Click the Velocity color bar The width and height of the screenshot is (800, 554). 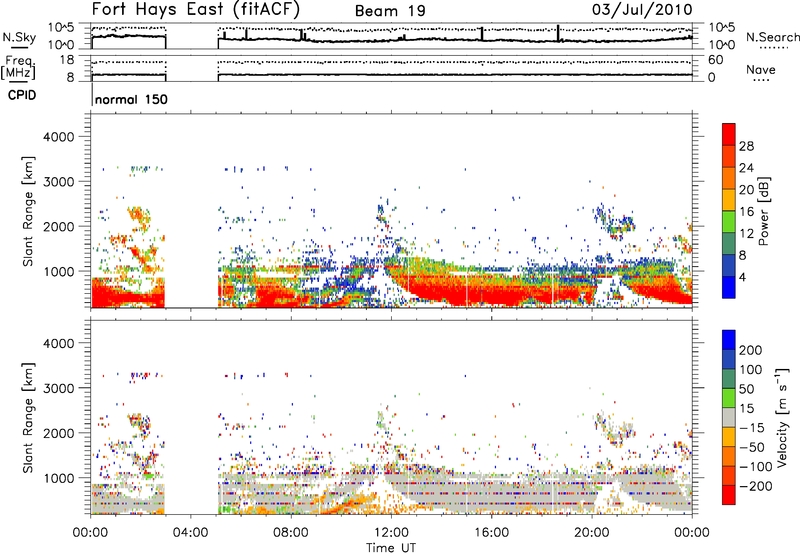click(729, 417)
